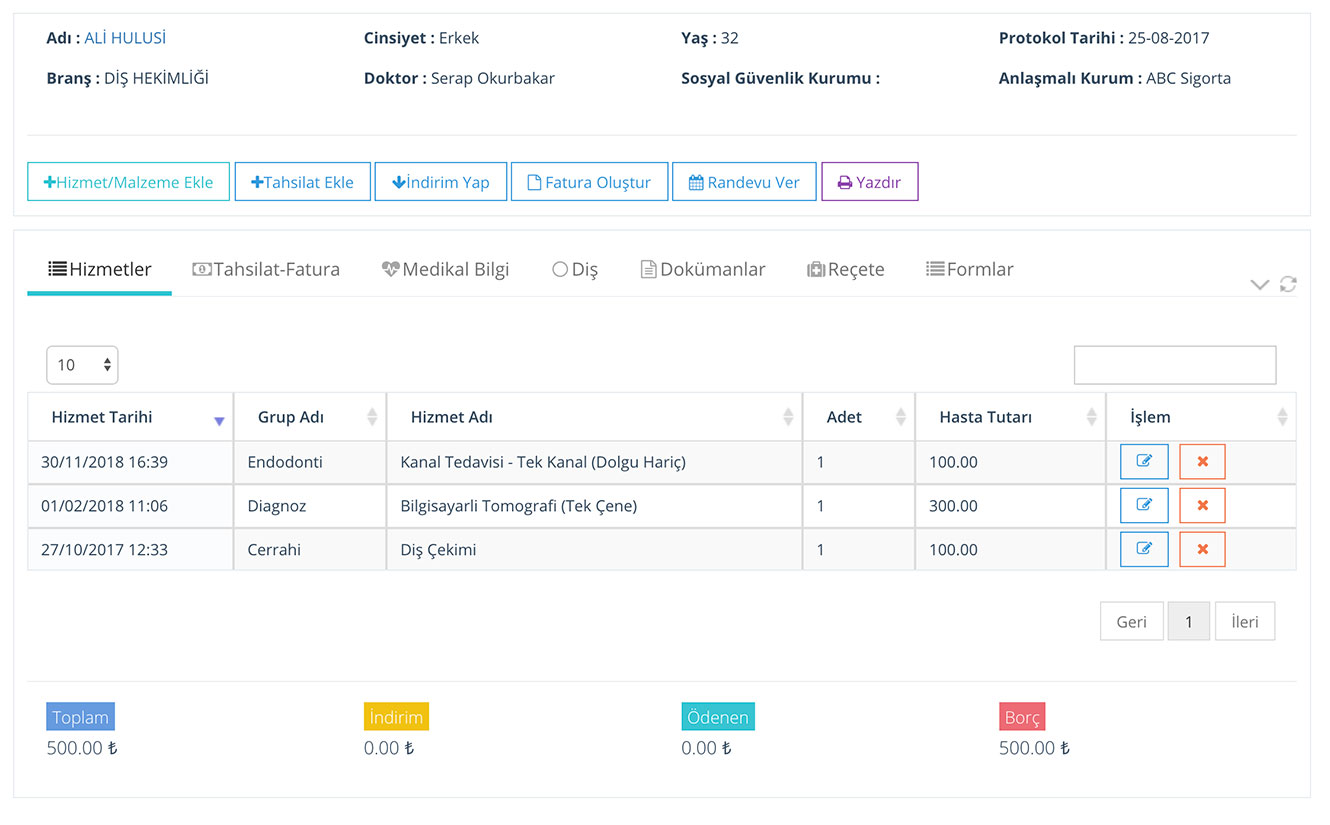Go to previous page with Geri
The width and height of the screenshot is (1330, 825).
[1132, 621]
